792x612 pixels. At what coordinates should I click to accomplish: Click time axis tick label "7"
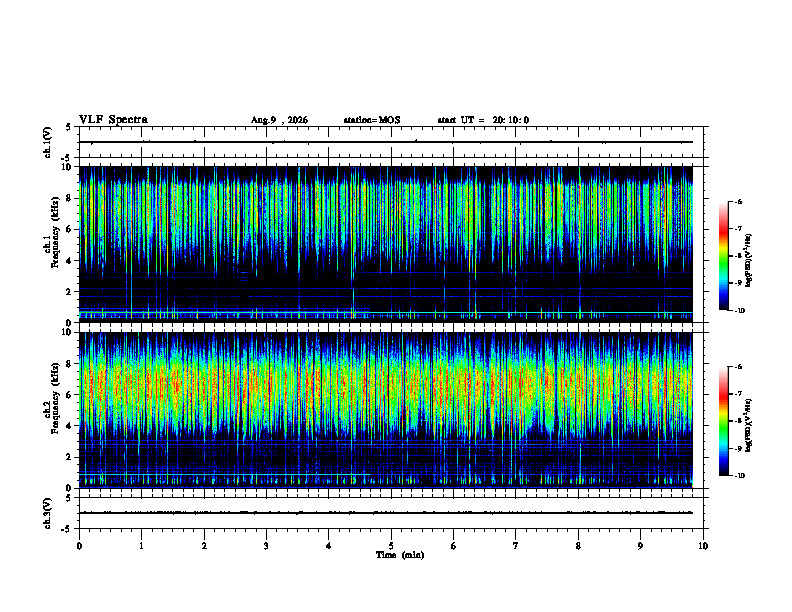pos(516,546)
